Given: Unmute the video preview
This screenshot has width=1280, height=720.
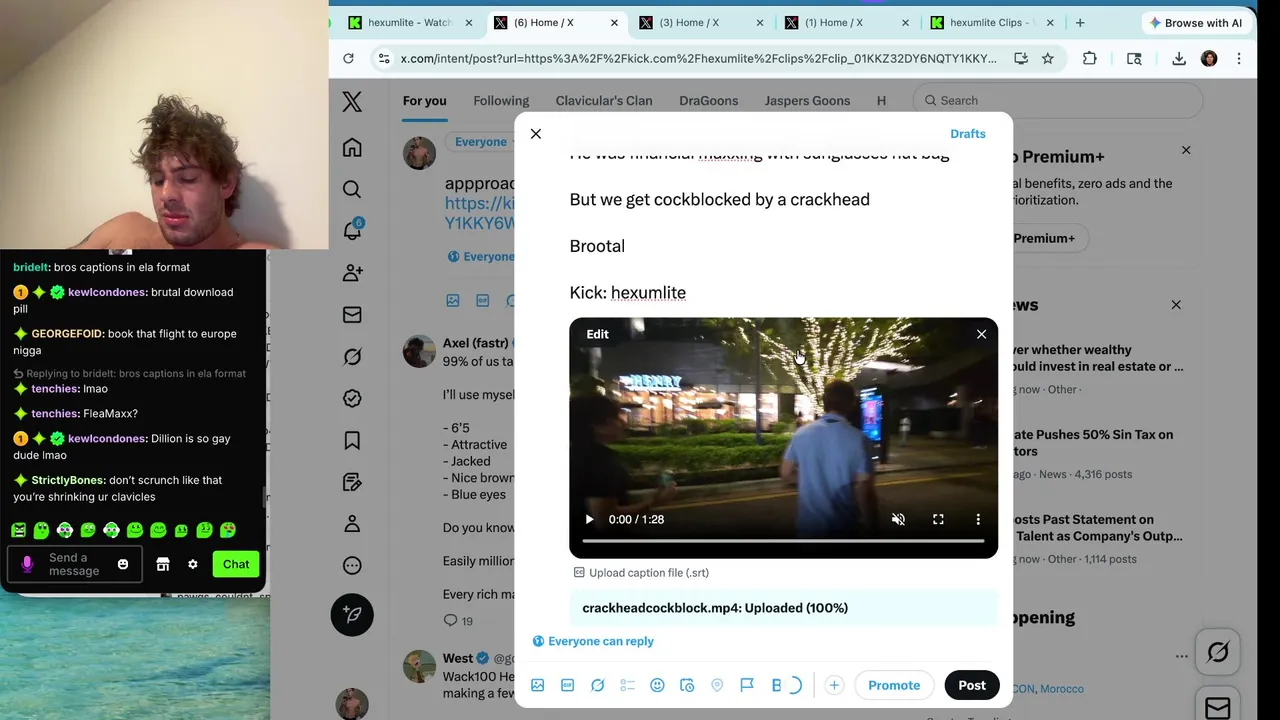Looking at the screenshot, I should click(898, 519).
